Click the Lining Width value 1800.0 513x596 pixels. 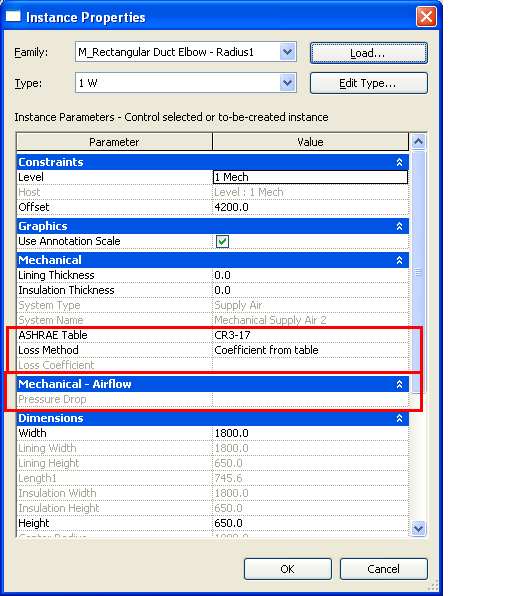[231, 448]
